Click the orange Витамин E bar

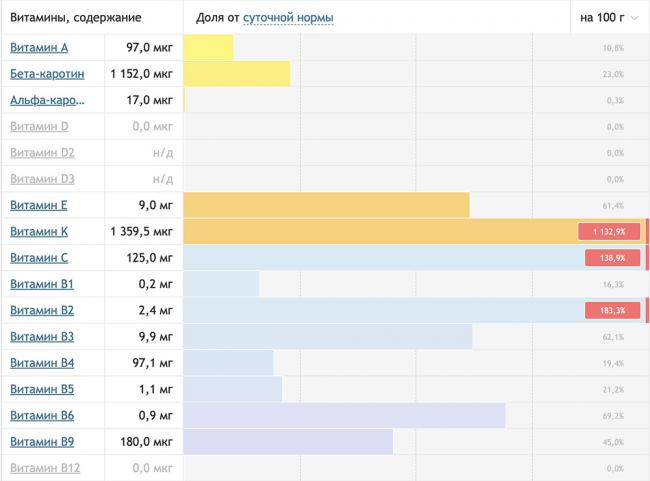point(327,205)
